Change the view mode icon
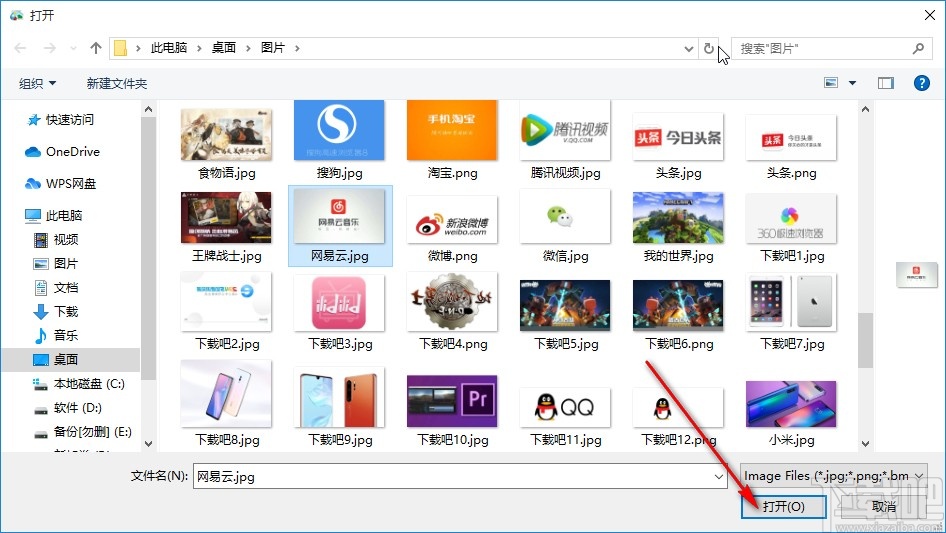946x533 pixels. coord(831,83)
